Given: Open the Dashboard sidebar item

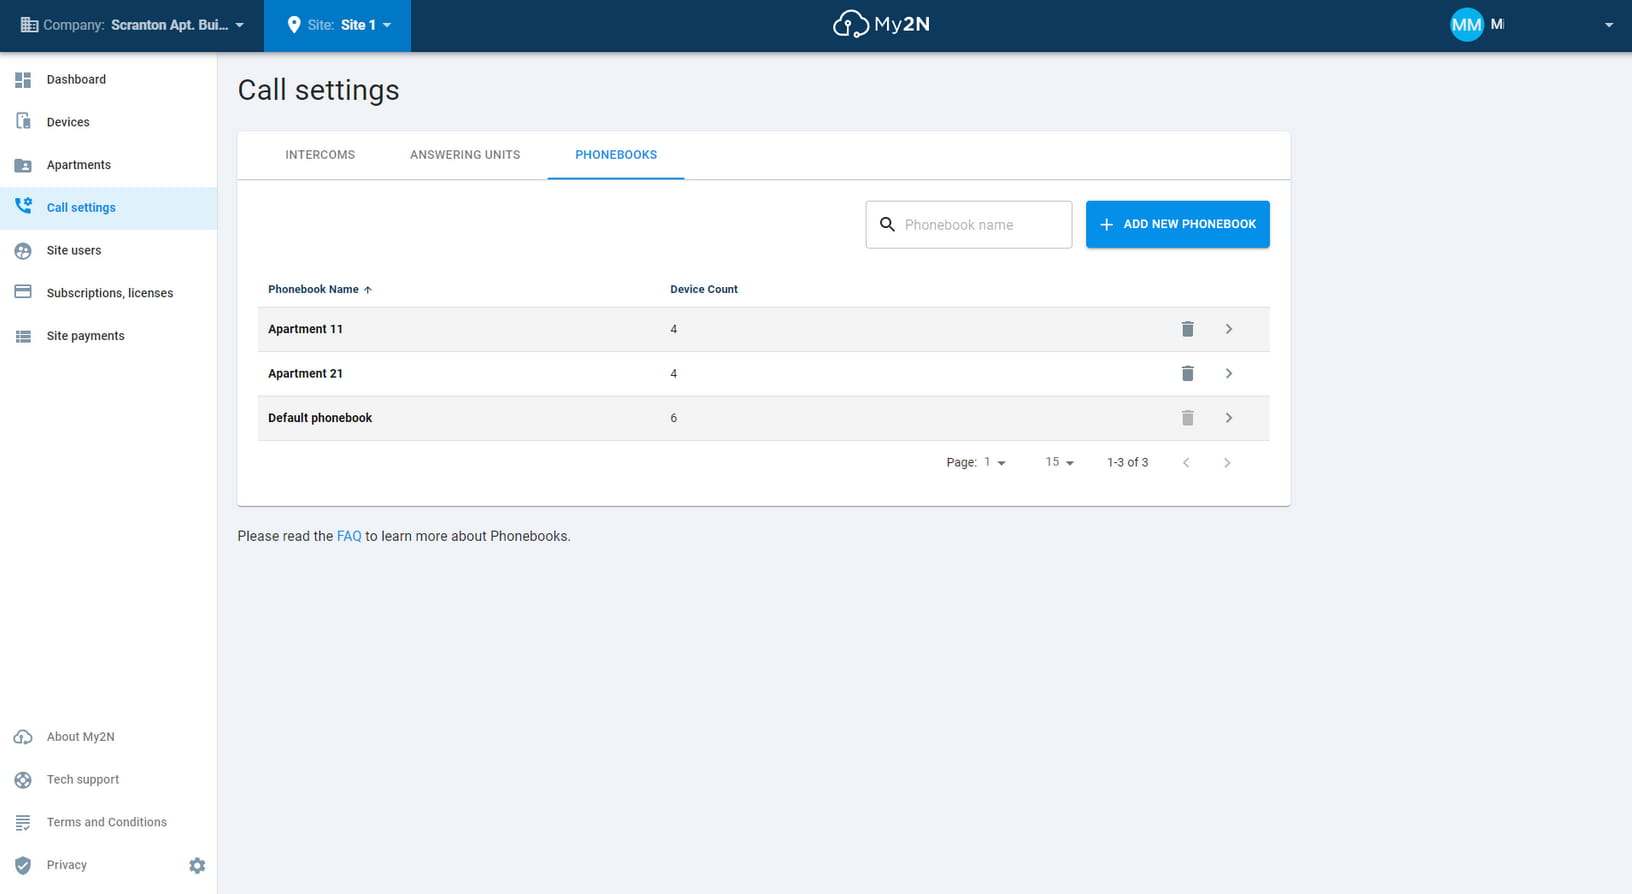Looking at the screenshot, I should tap(108, 79).
